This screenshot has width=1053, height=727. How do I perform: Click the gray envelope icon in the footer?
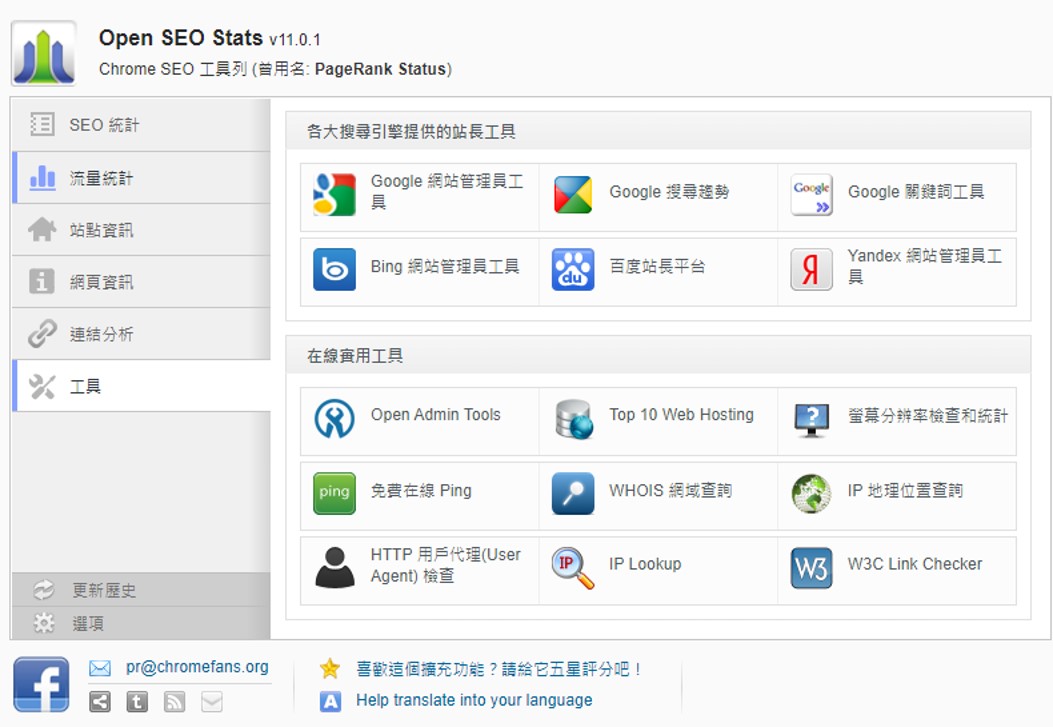coord(212,702)
